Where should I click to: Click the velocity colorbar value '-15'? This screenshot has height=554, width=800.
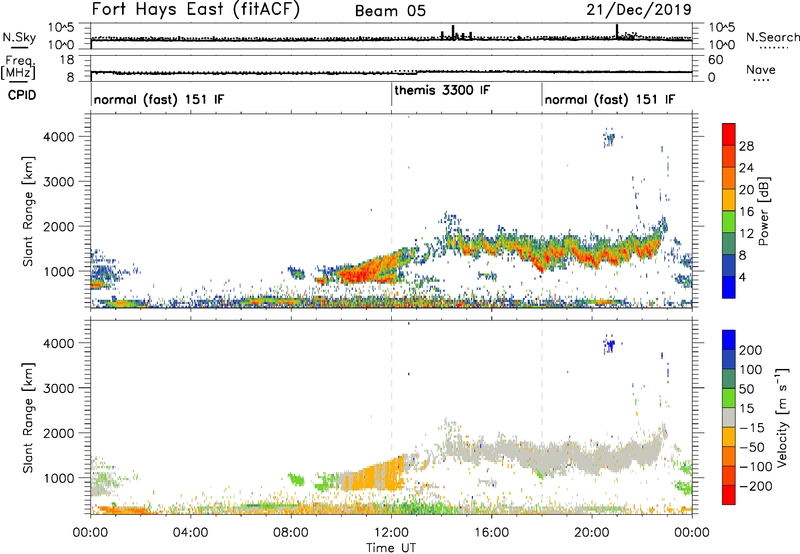click(x=752, y=427)
